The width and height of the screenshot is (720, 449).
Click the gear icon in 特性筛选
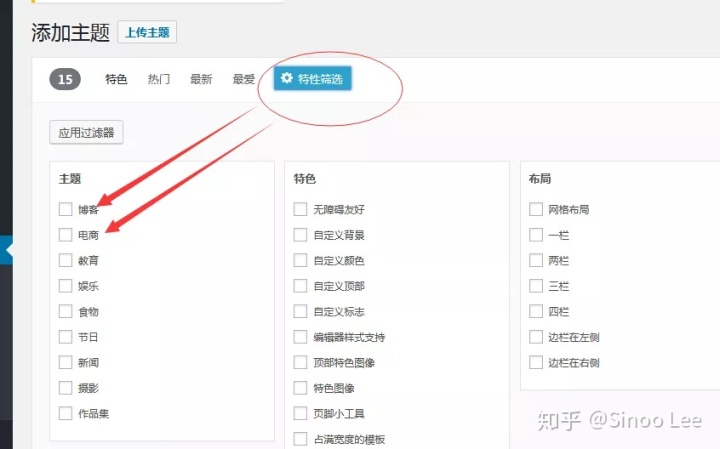(287, 78)
